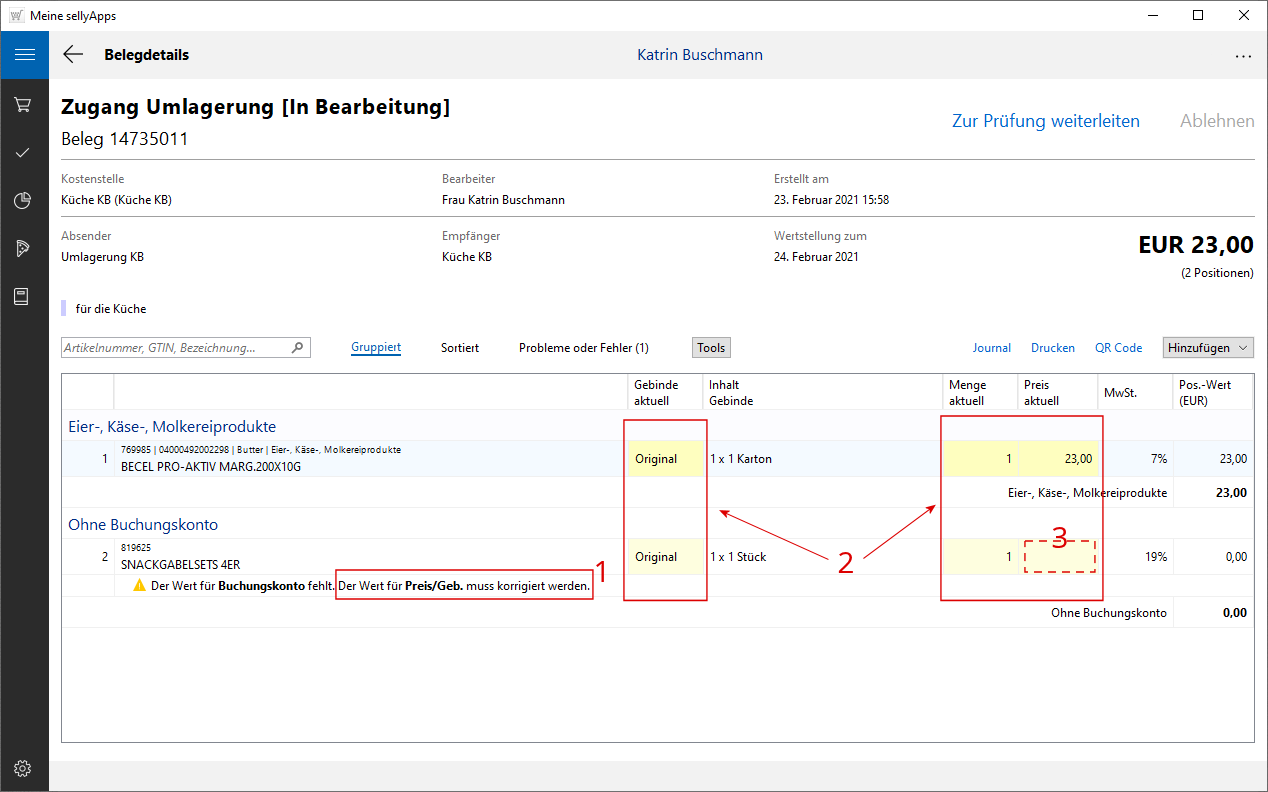The image size is (1268, 792).
Task: Click the Drucken link
Action: click(1053, 348)
